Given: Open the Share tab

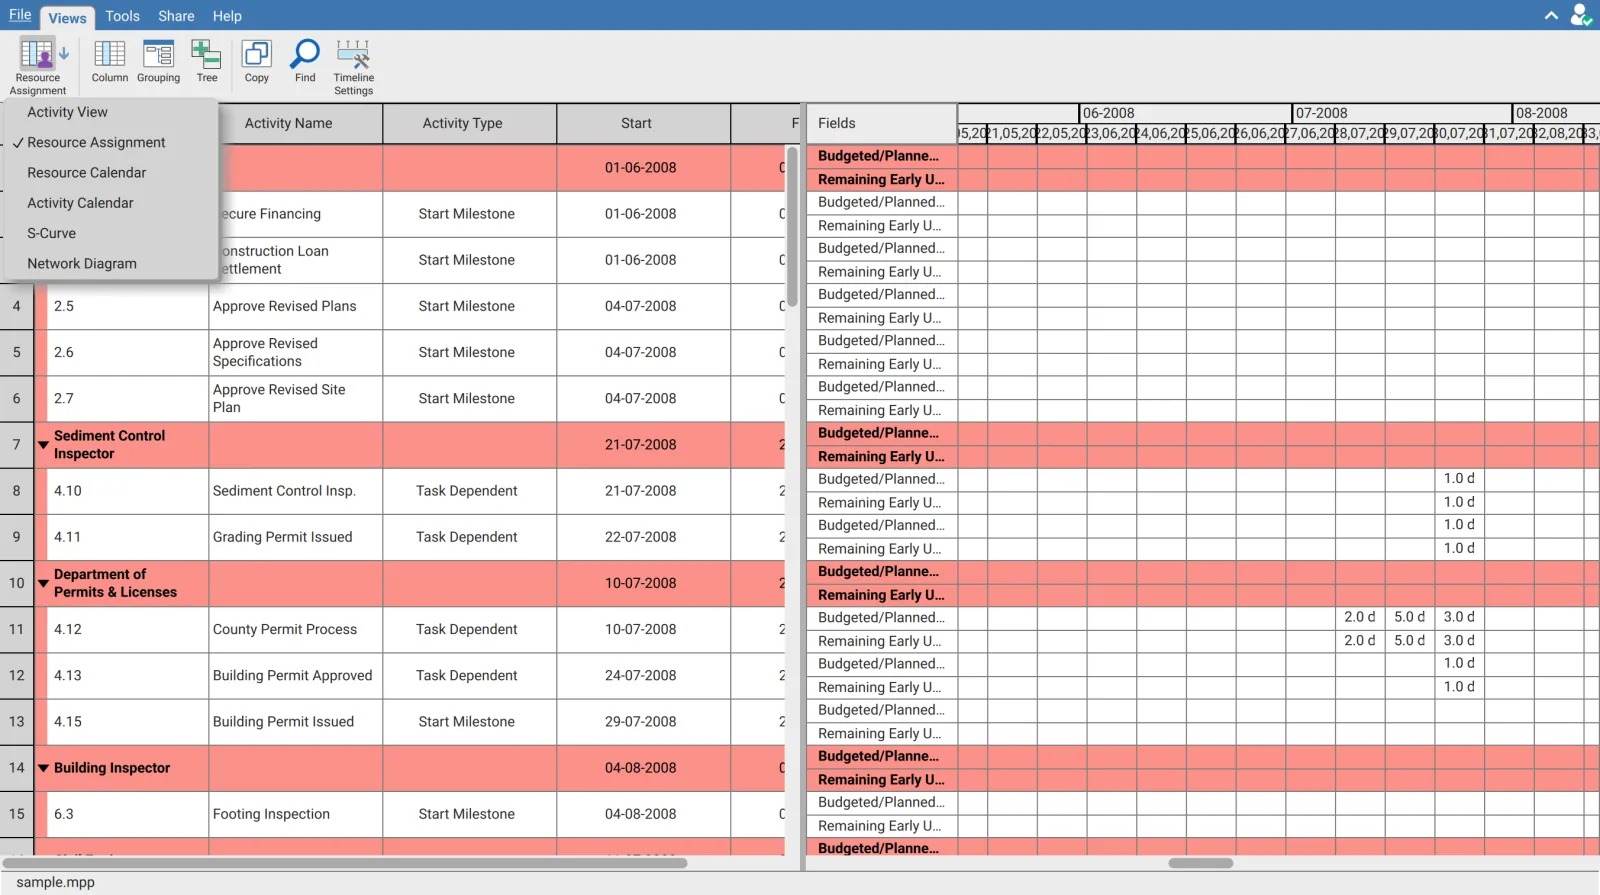Looking at the screenshot, I should [x=176, y=16].
